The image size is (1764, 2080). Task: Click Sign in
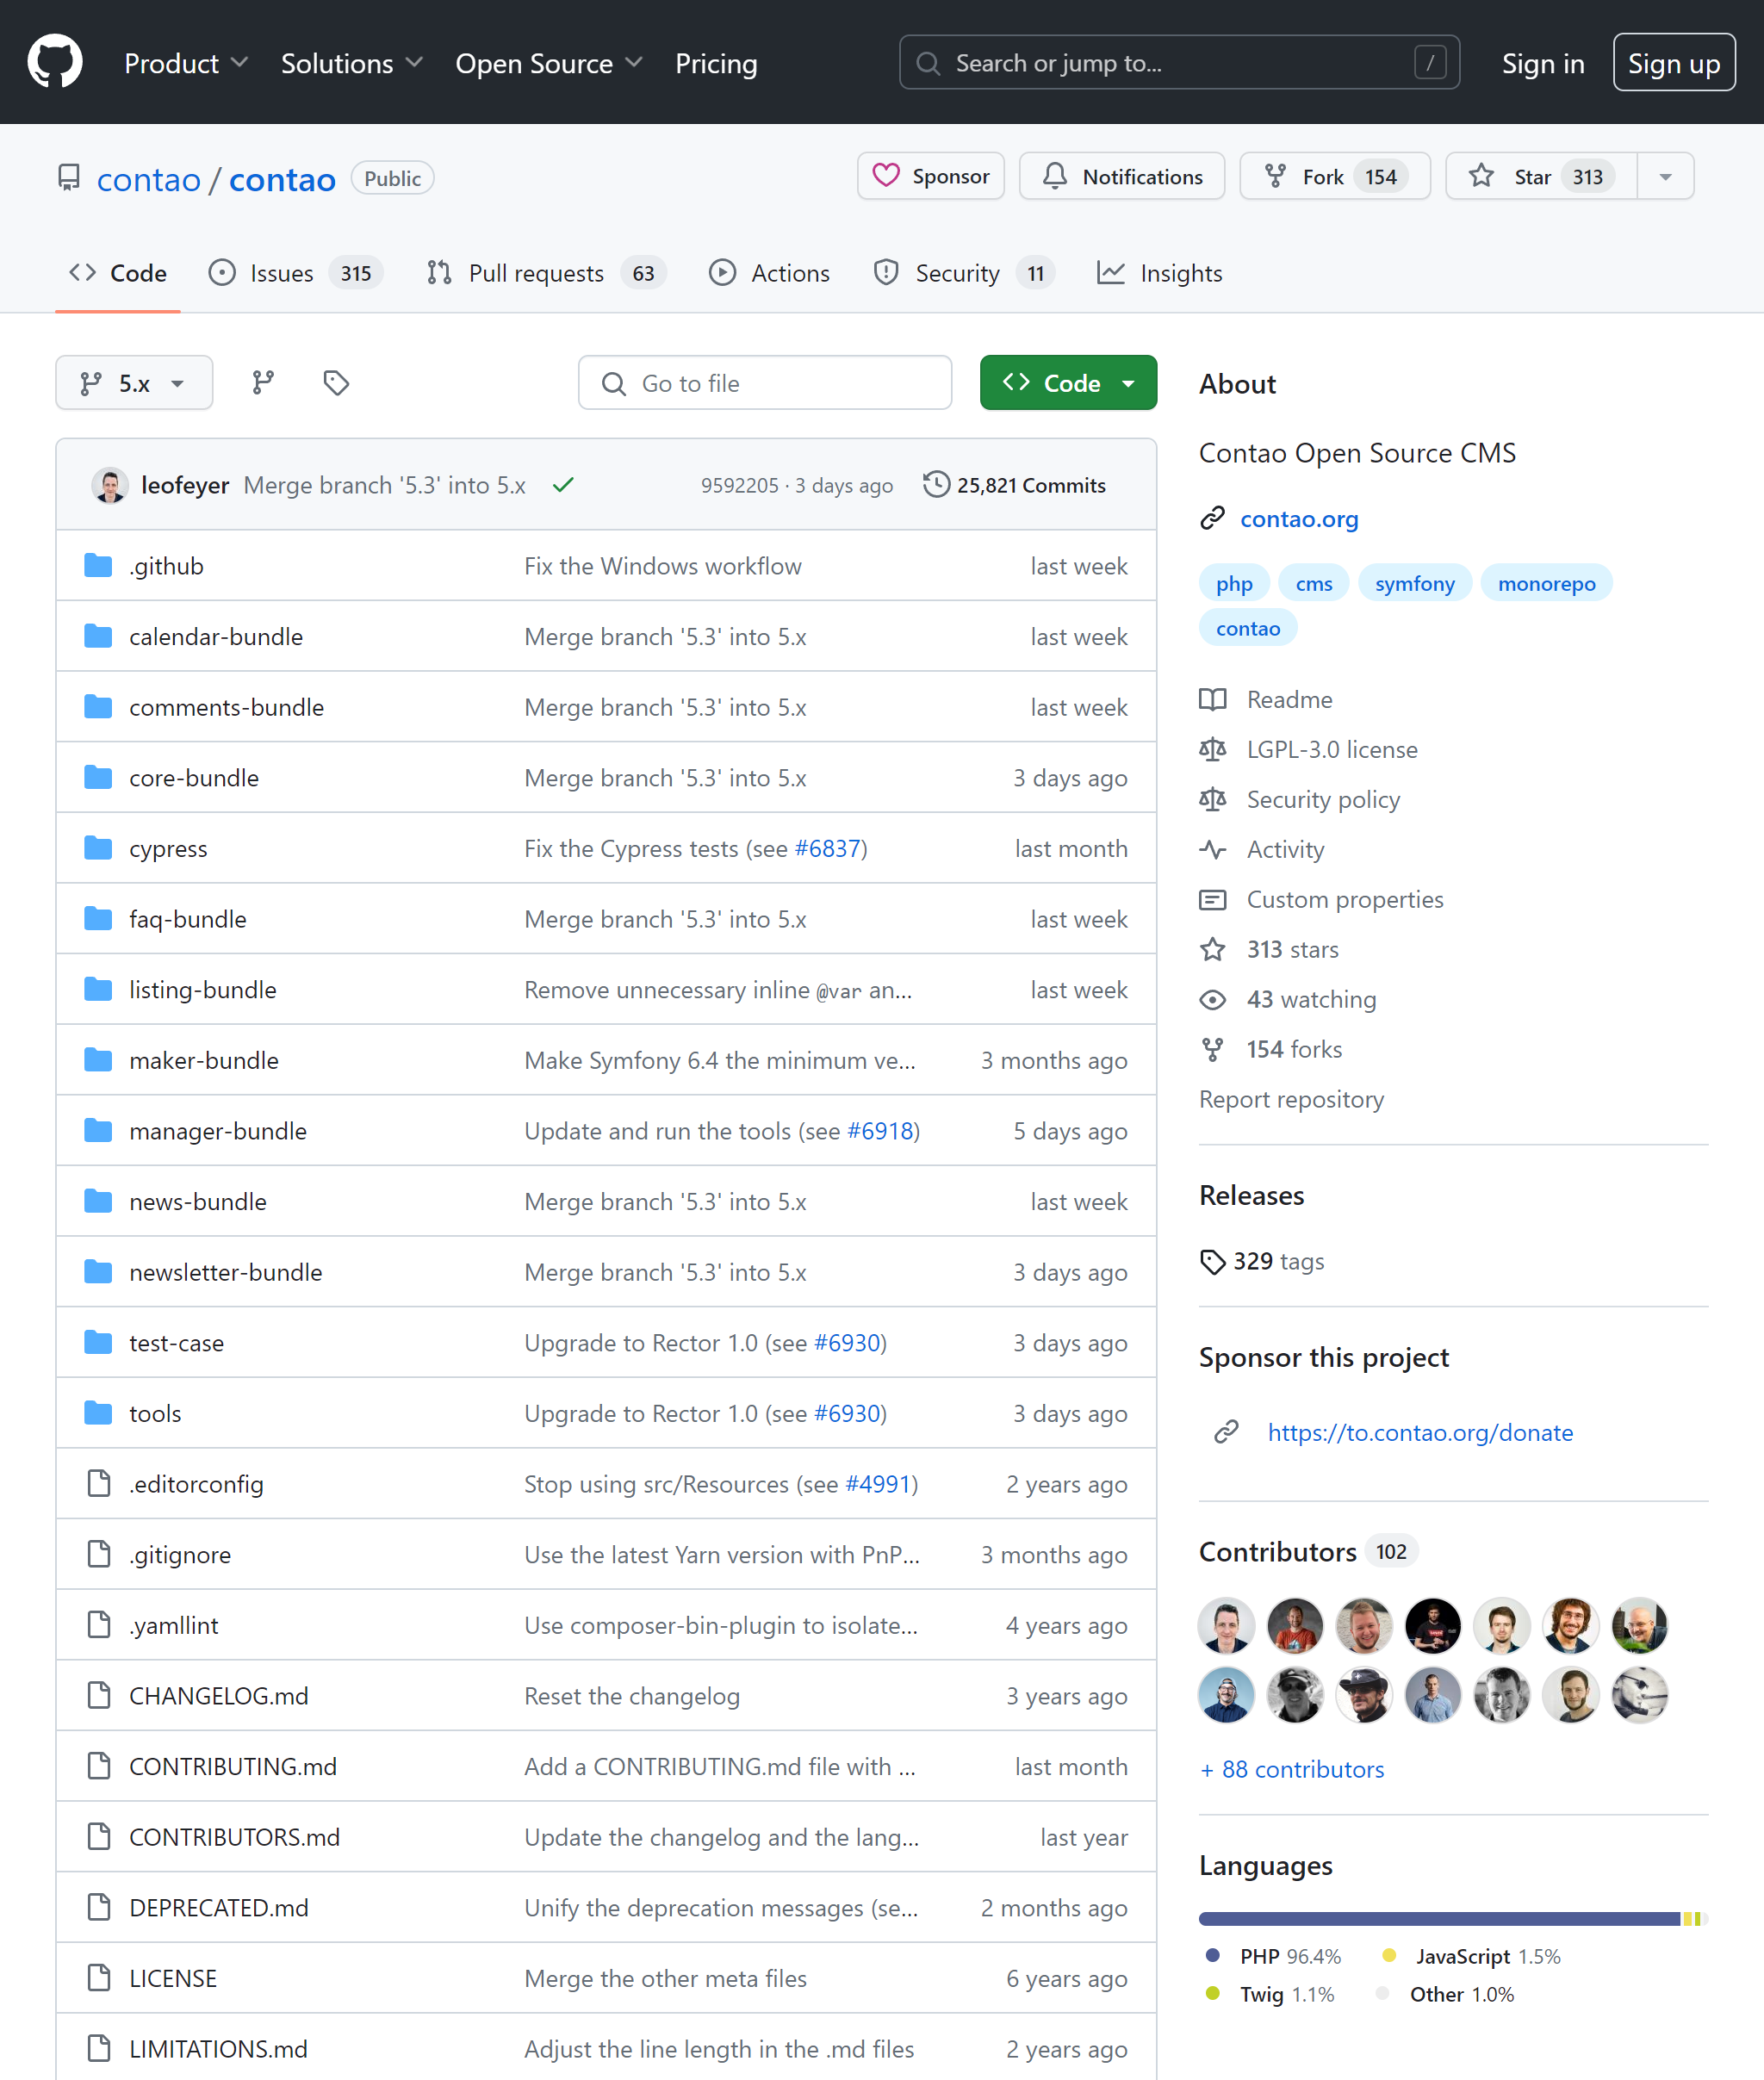[1542, 63]
